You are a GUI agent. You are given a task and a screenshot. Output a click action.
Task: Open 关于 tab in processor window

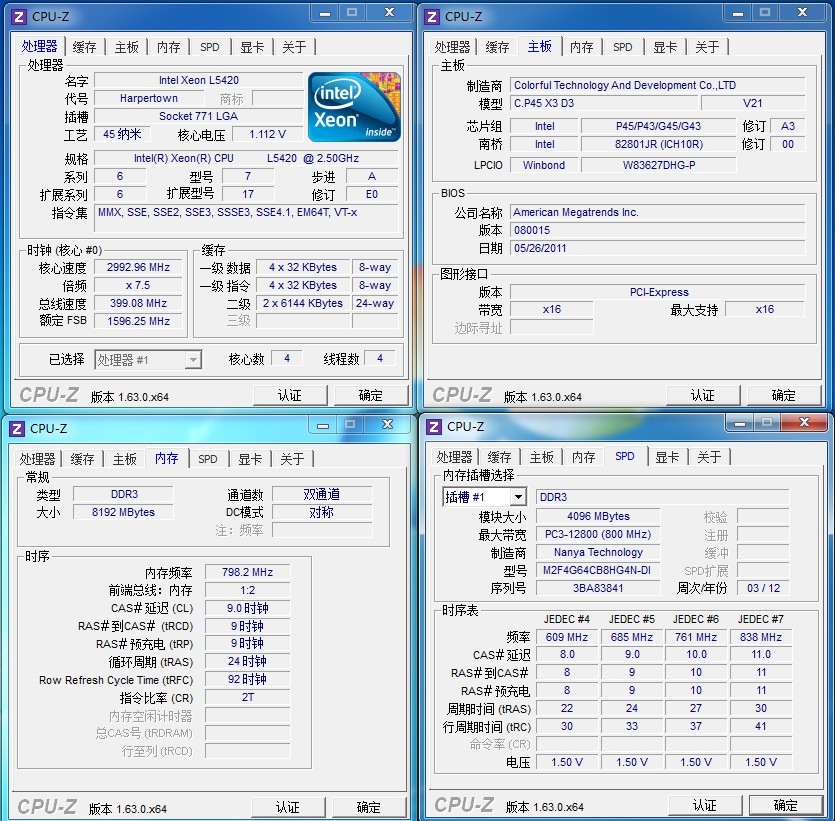[294, 47]
